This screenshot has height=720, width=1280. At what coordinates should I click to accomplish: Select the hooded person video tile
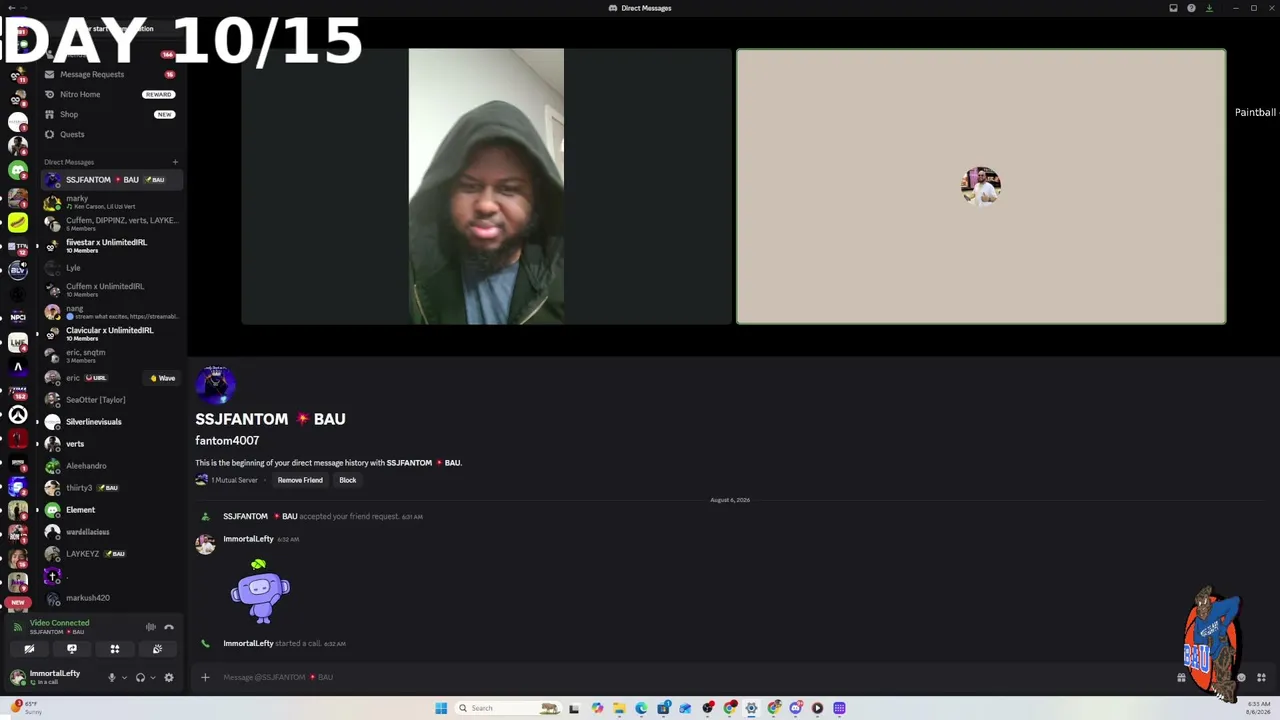pos(486,186)
